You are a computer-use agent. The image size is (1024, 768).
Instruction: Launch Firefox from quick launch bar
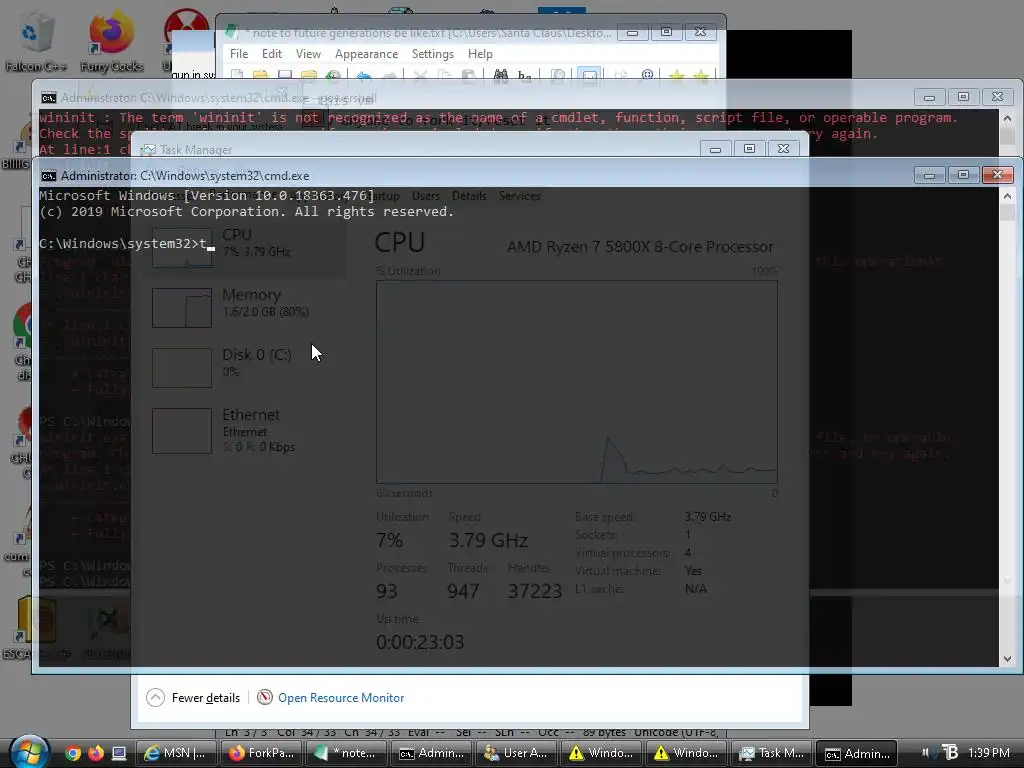click(96, 753)
